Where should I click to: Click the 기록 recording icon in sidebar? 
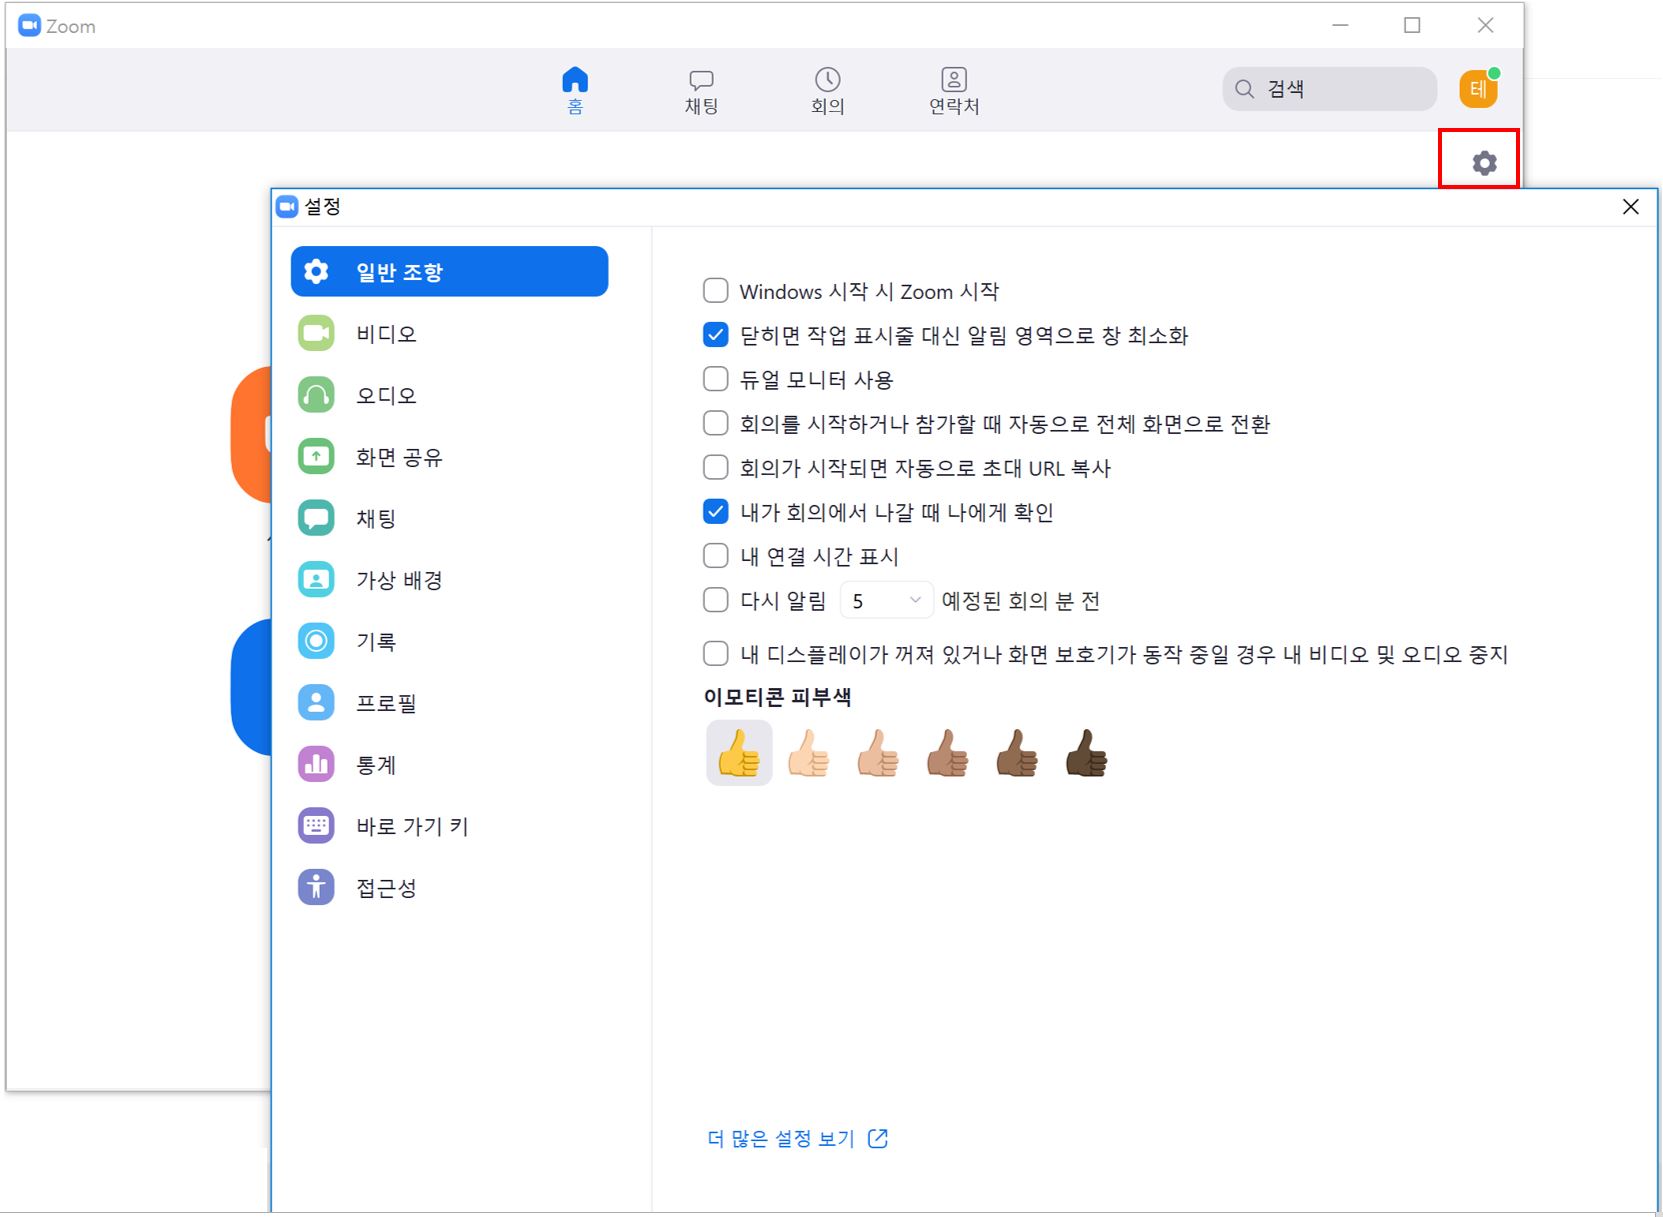(x=316, y=641)
